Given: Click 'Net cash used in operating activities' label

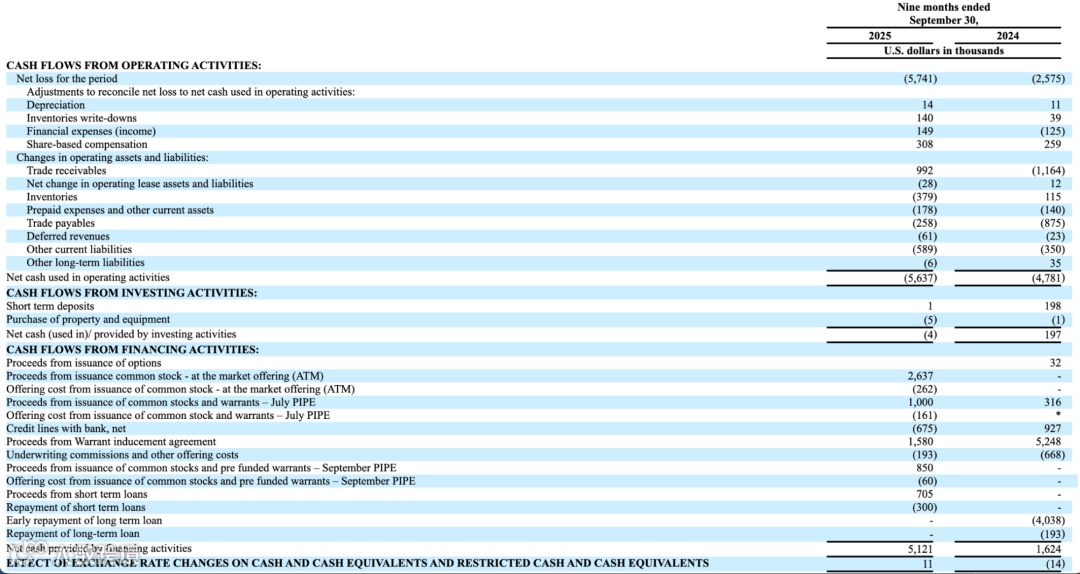Looking at the screenshot, I should pos(87,277).
